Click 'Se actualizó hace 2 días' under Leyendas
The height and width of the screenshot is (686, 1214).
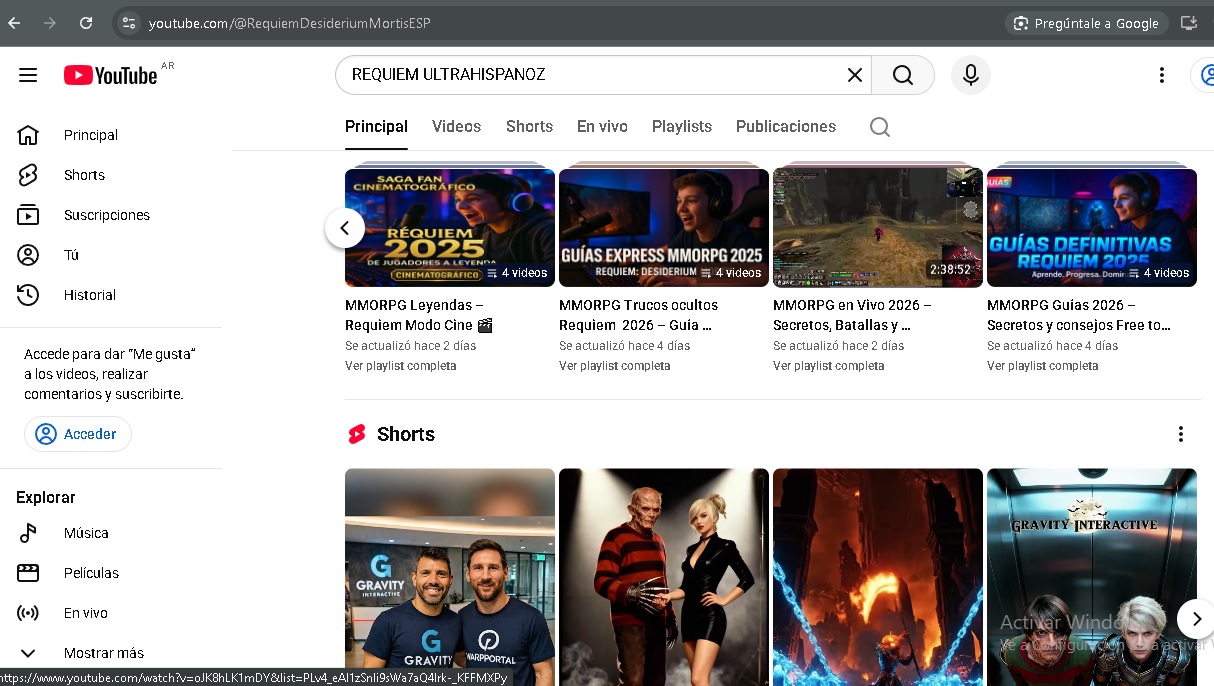coord(411,346)
